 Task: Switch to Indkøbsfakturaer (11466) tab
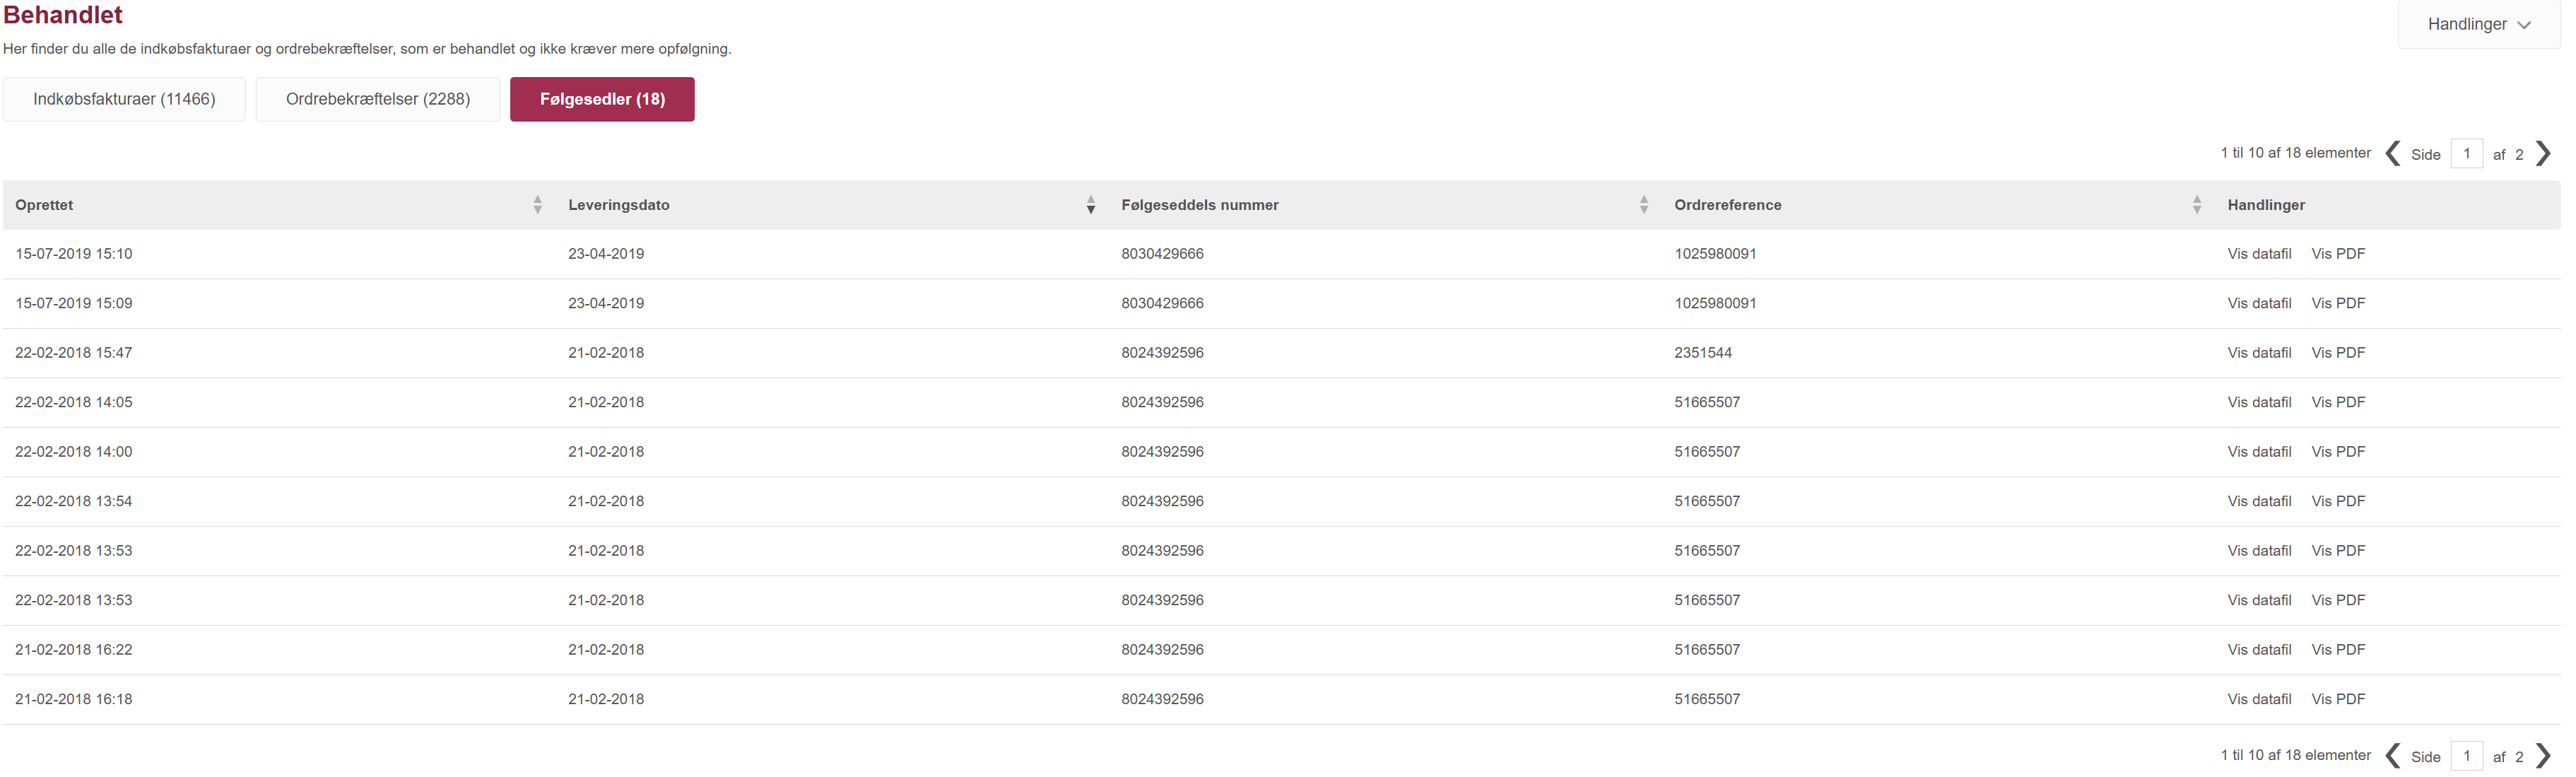[x=124, y=99]
